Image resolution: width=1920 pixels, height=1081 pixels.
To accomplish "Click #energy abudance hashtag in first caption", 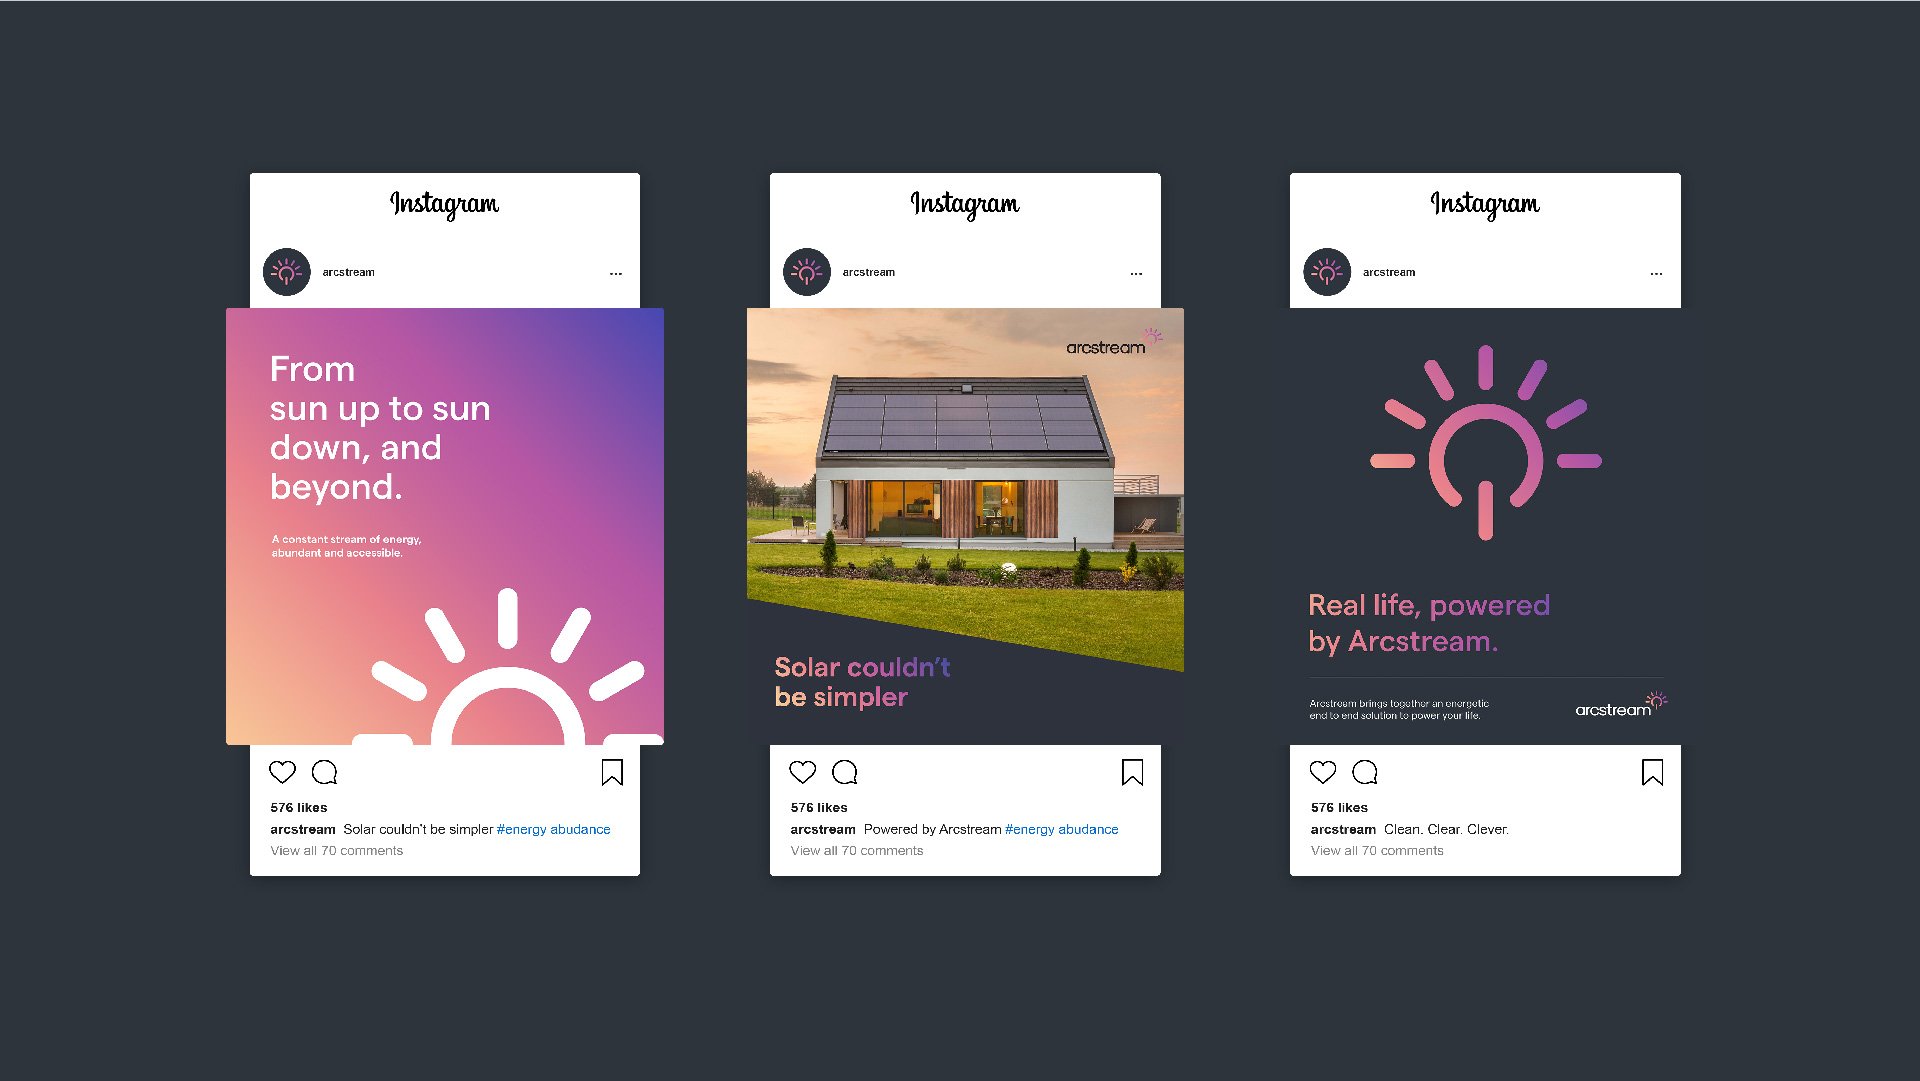I will (553, 829).
